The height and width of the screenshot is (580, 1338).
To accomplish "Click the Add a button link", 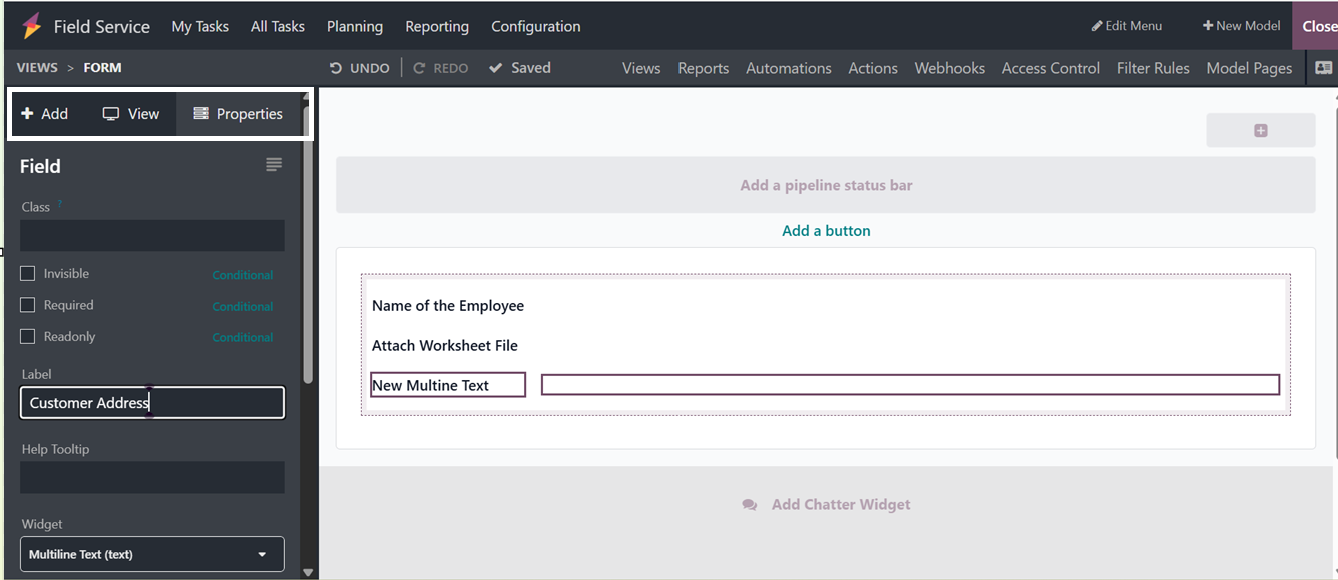I will click(x=826, y=231).
